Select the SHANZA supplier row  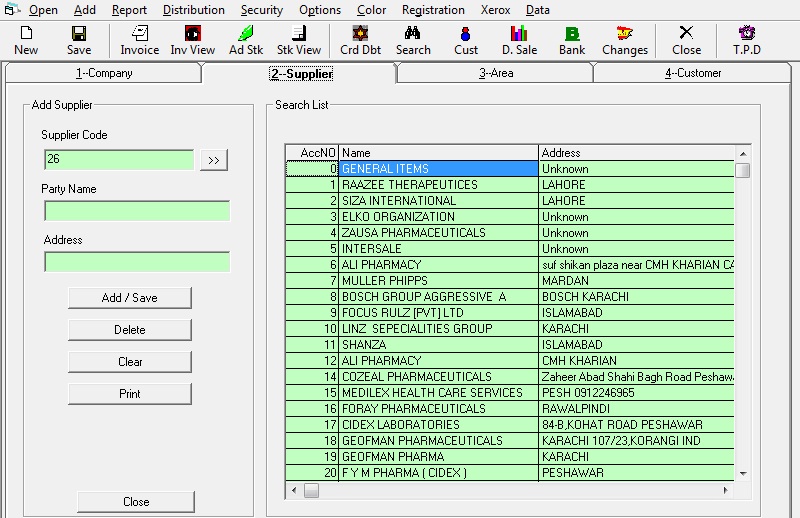click(510, 344)
